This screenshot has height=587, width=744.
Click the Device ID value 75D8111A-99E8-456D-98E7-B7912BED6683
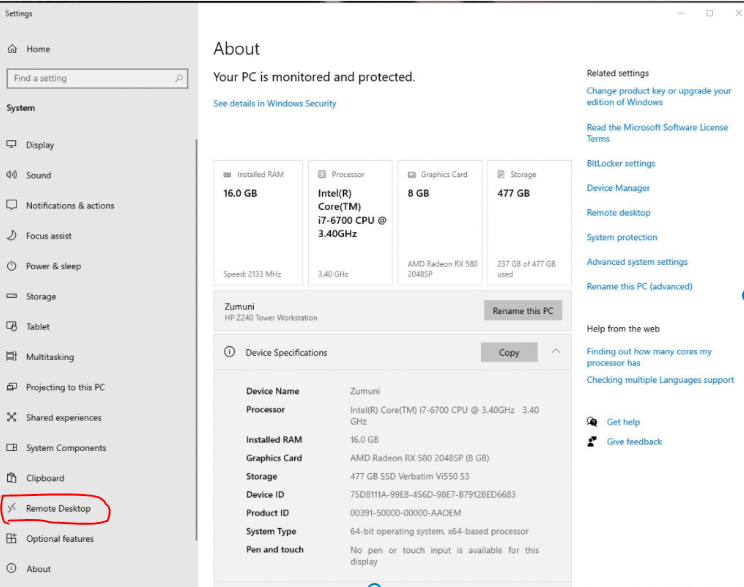click(433, 494)
